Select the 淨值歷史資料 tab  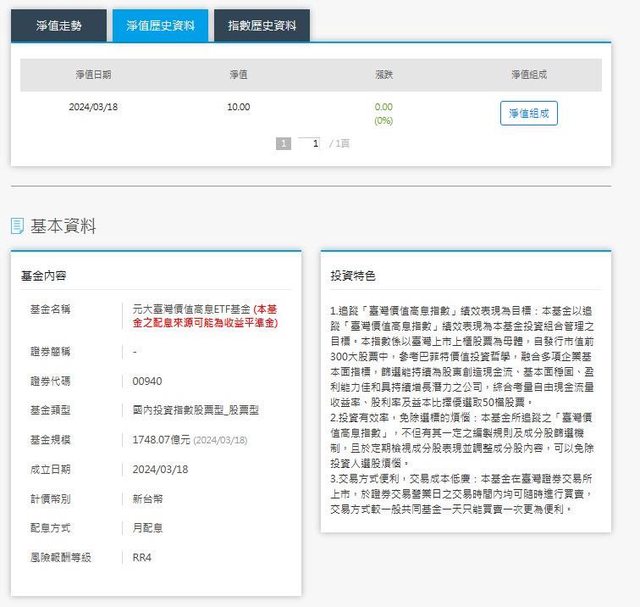pyautogui.click(x=160, y=26)
